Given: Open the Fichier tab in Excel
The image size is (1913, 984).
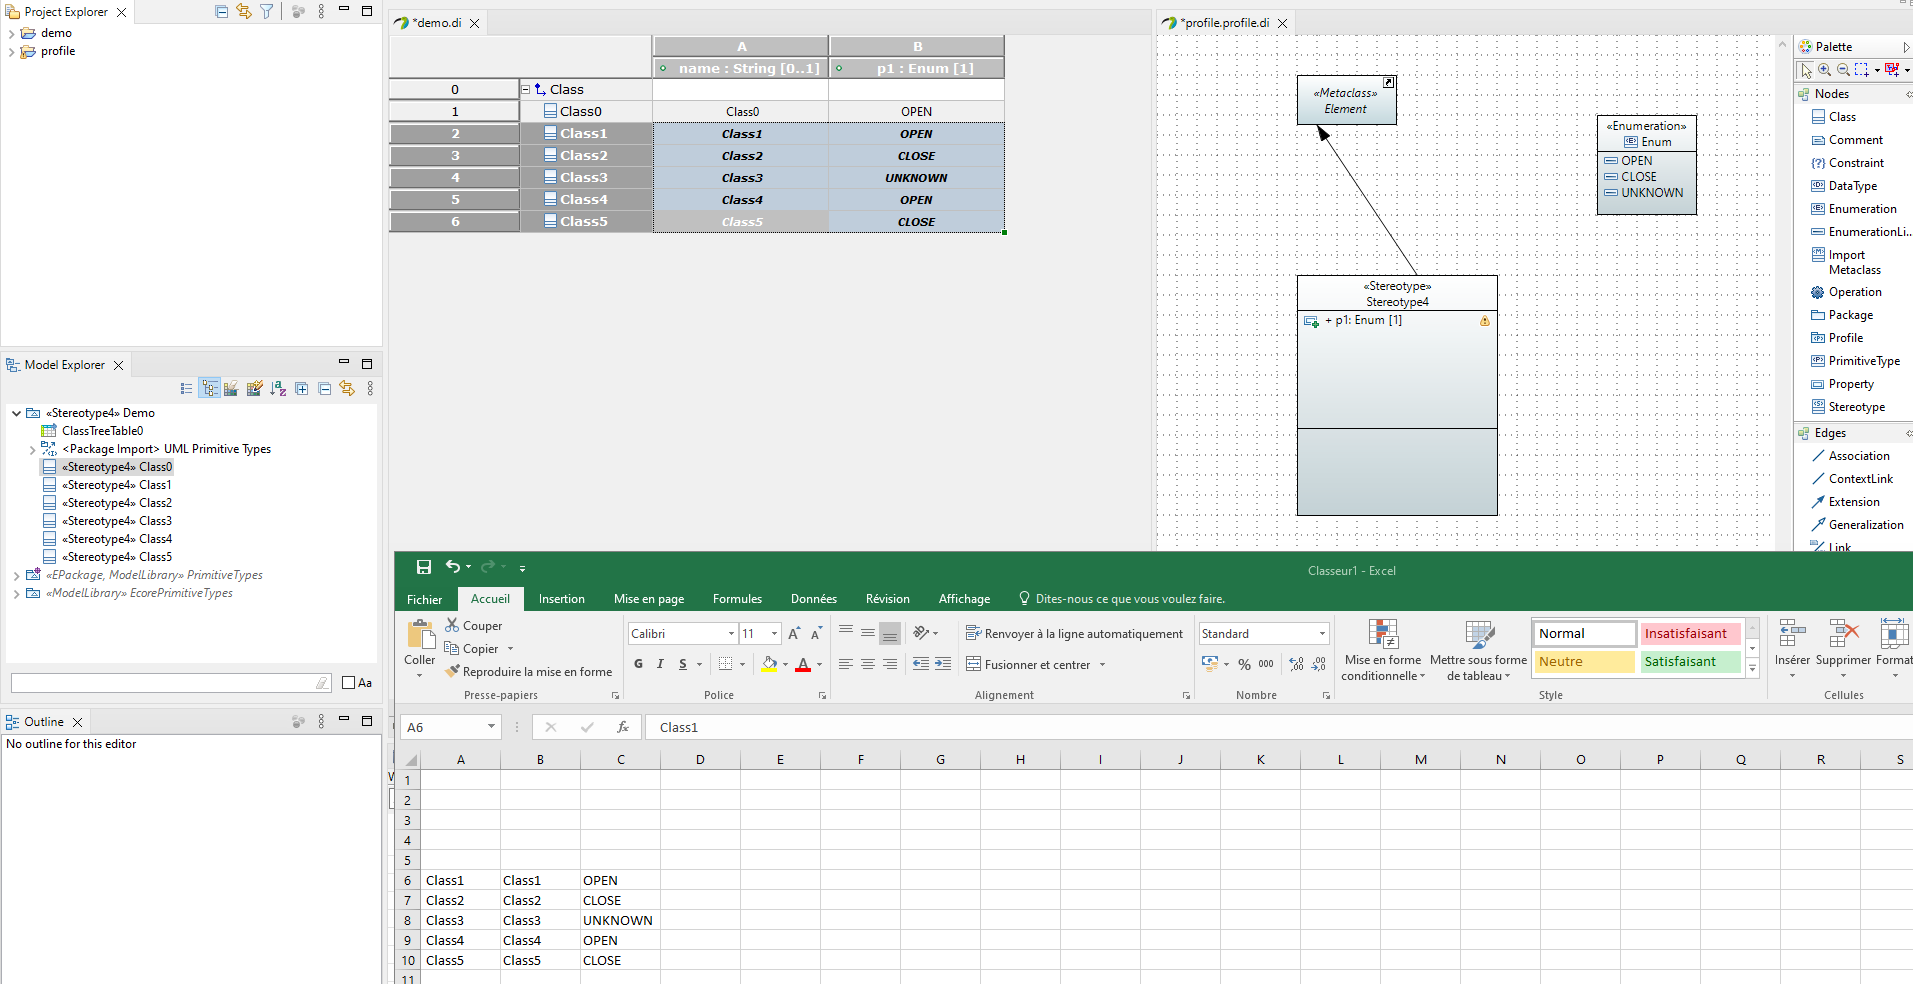Looking at the screenshot, I should point(424,599).
